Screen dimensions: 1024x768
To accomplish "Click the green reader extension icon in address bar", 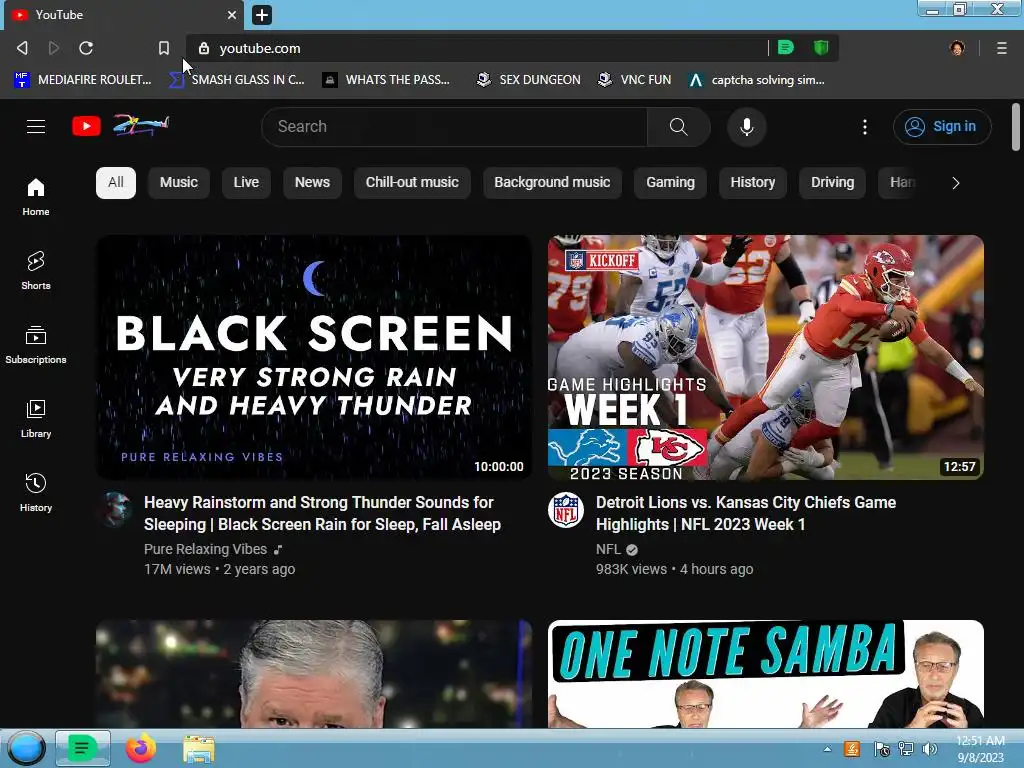I will (786, 48).
